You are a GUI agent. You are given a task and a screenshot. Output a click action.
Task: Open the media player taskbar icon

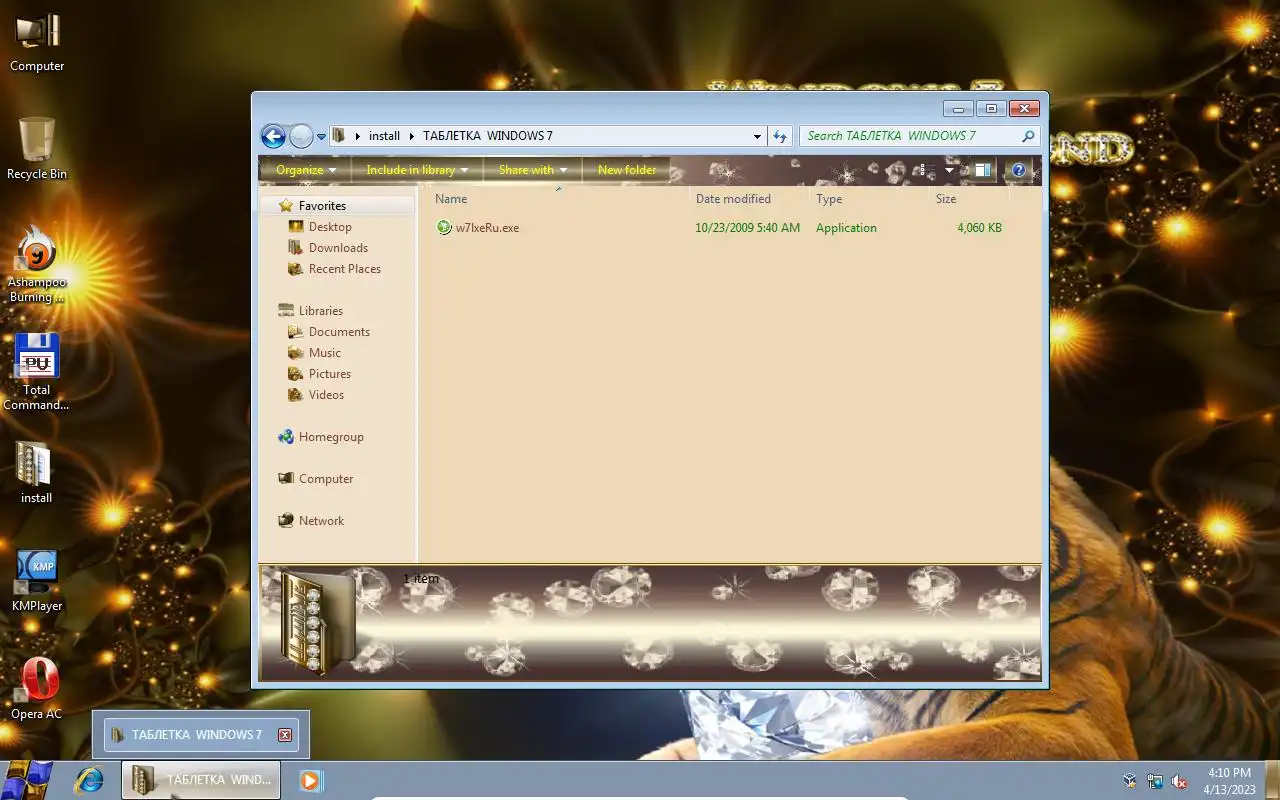pyautogui.click(x=310, y=781)
